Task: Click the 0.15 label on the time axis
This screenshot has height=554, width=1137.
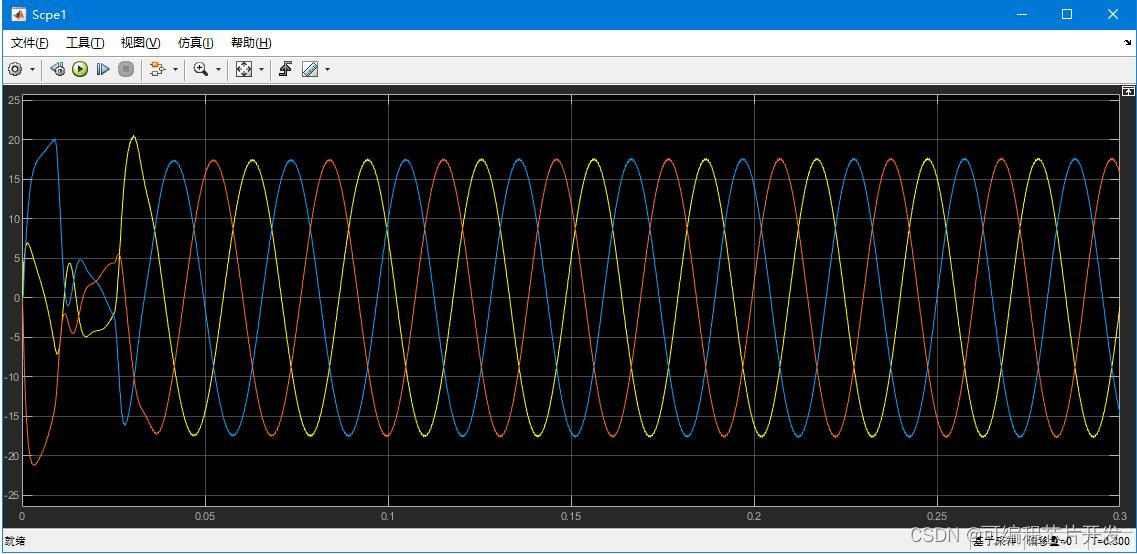Action: tap(571, 516)
